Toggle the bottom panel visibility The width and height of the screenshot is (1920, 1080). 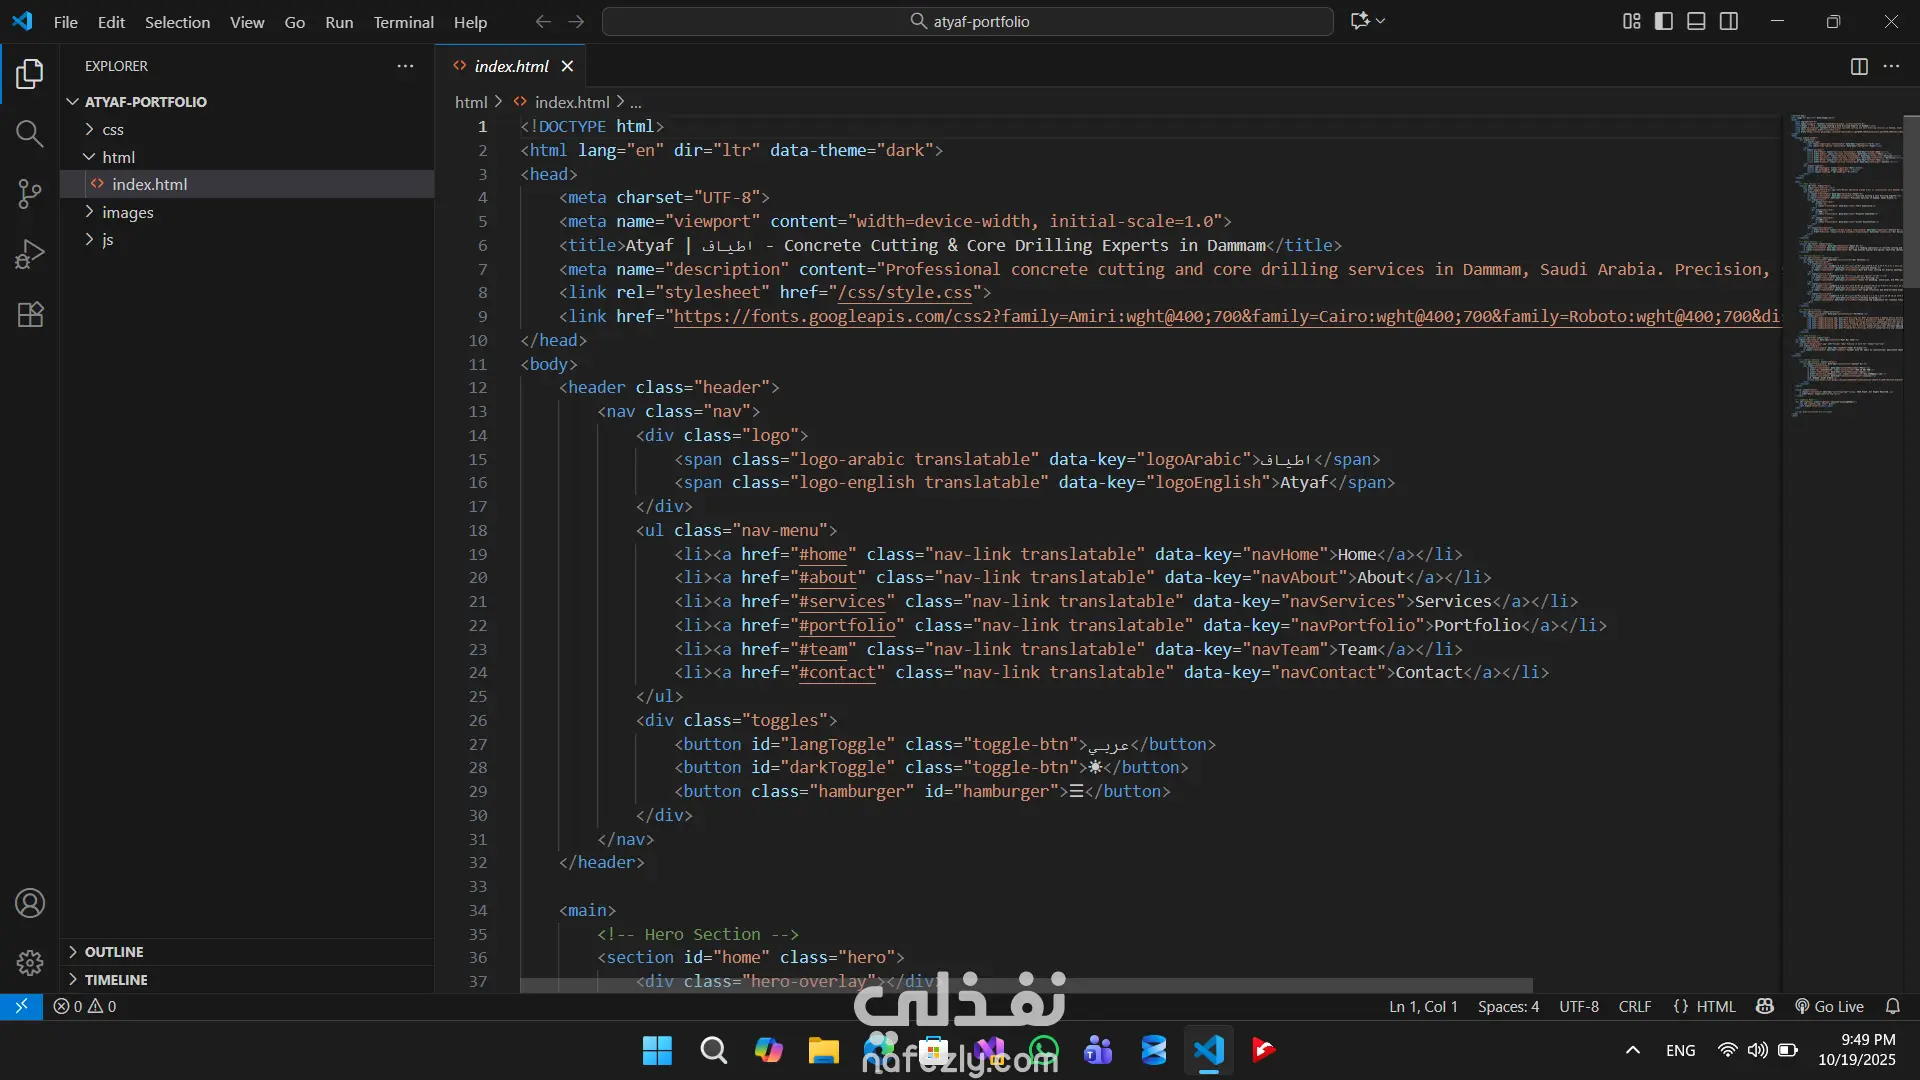pos(1696,21)
